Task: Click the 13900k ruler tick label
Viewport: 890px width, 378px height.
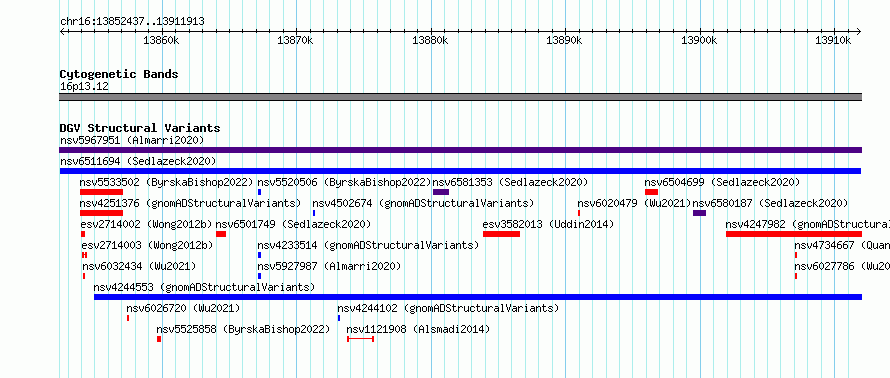Action: click(699, 41)
